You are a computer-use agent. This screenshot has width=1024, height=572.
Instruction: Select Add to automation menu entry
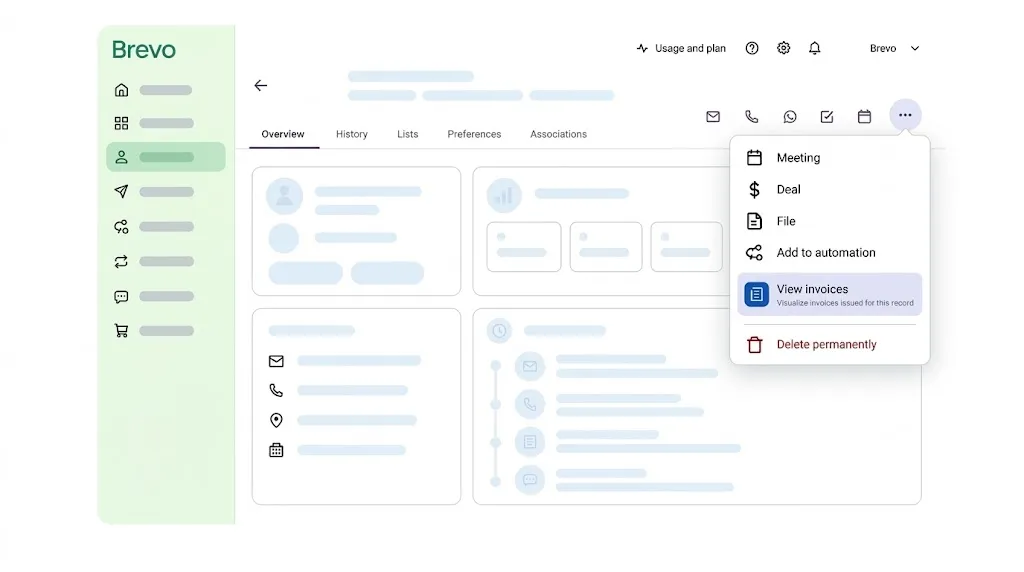pyautogui.click(x=829, y=253)
